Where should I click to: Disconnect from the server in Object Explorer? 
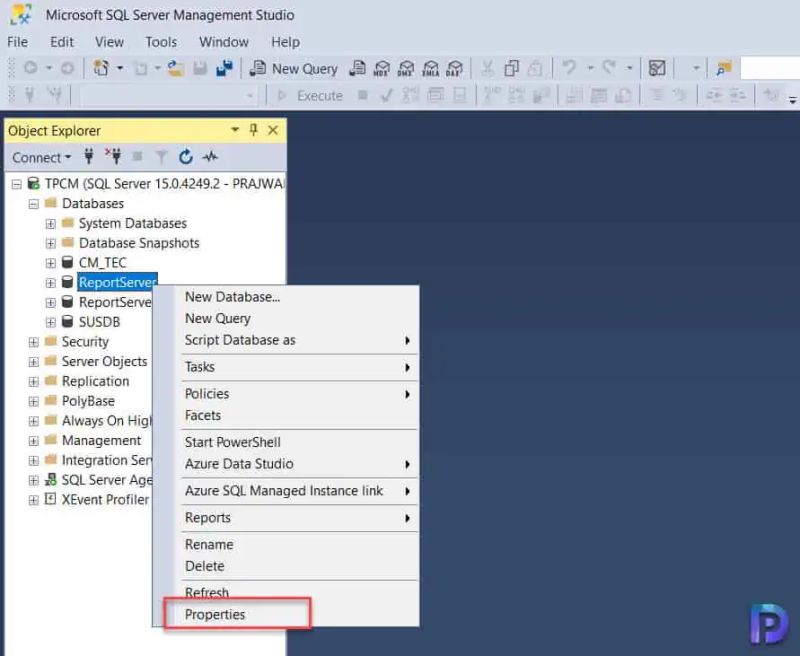[116, 157]
